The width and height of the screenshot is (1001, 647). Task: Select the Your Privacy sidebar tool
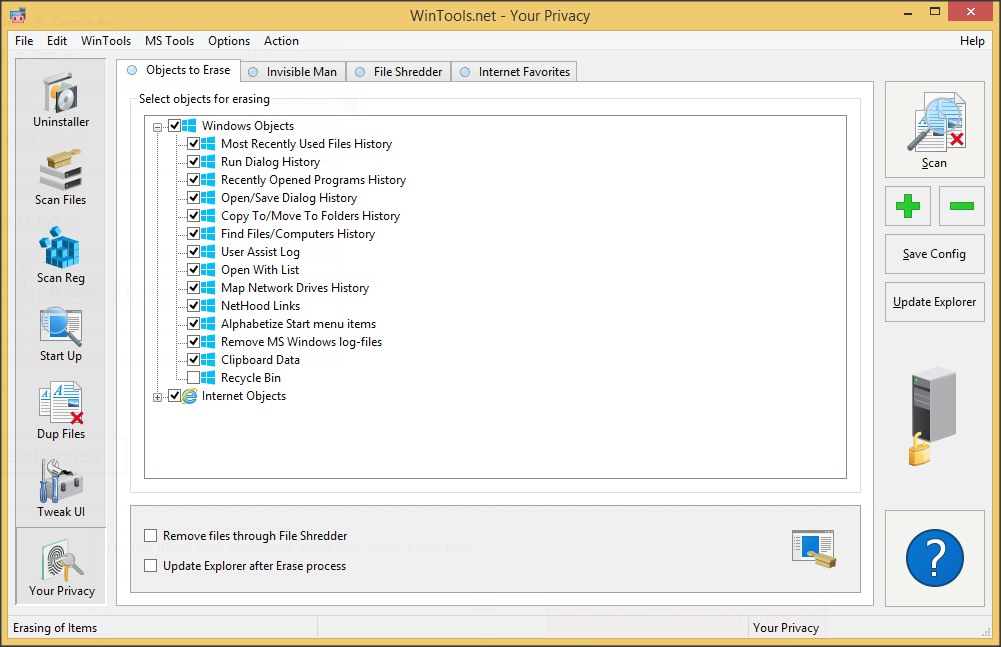click(61, 566)
